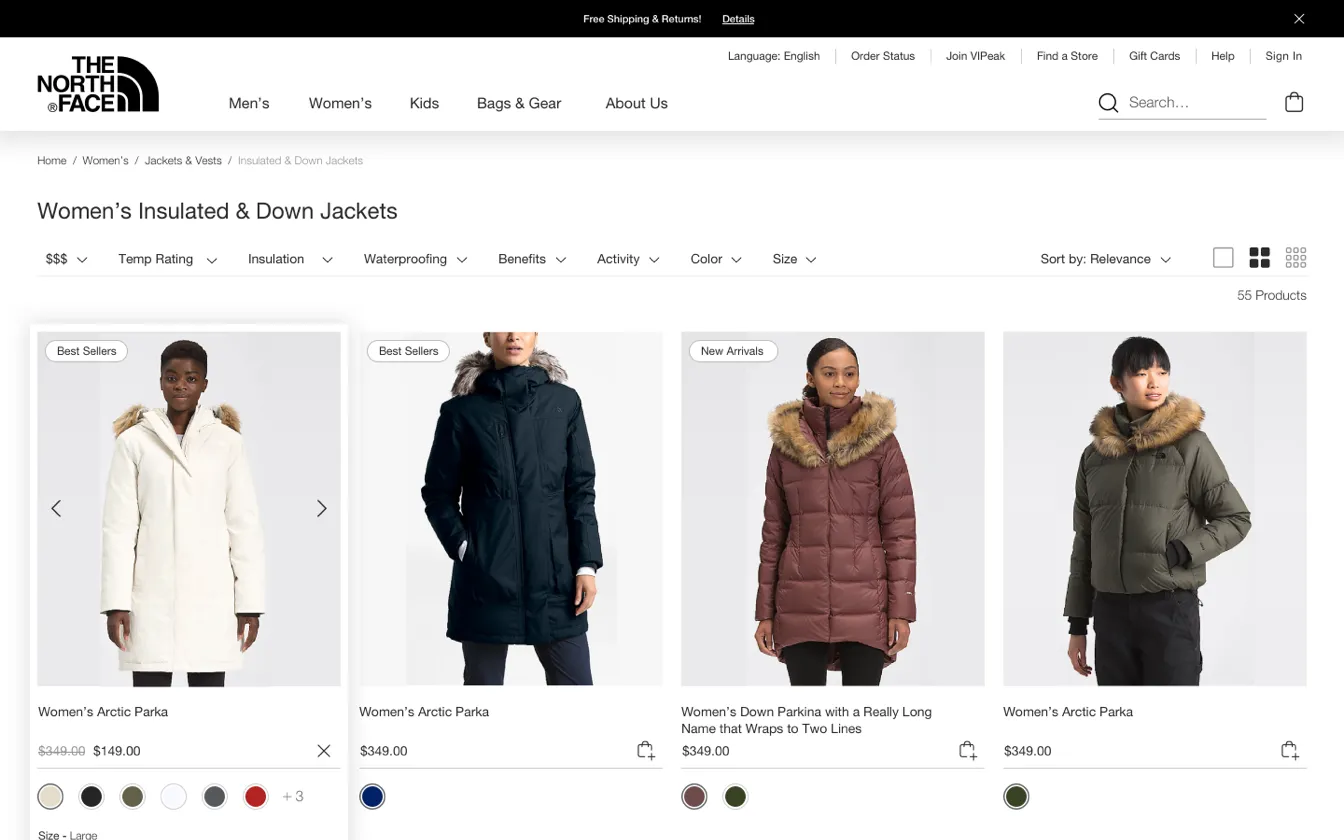
Task: Select the cream color swatch
Action: [x=51, y=796]
